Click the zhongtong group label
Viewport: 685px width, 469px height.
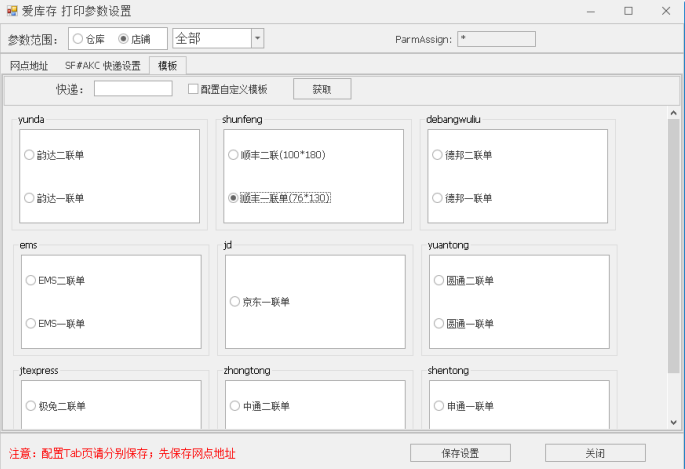point(247,370)
